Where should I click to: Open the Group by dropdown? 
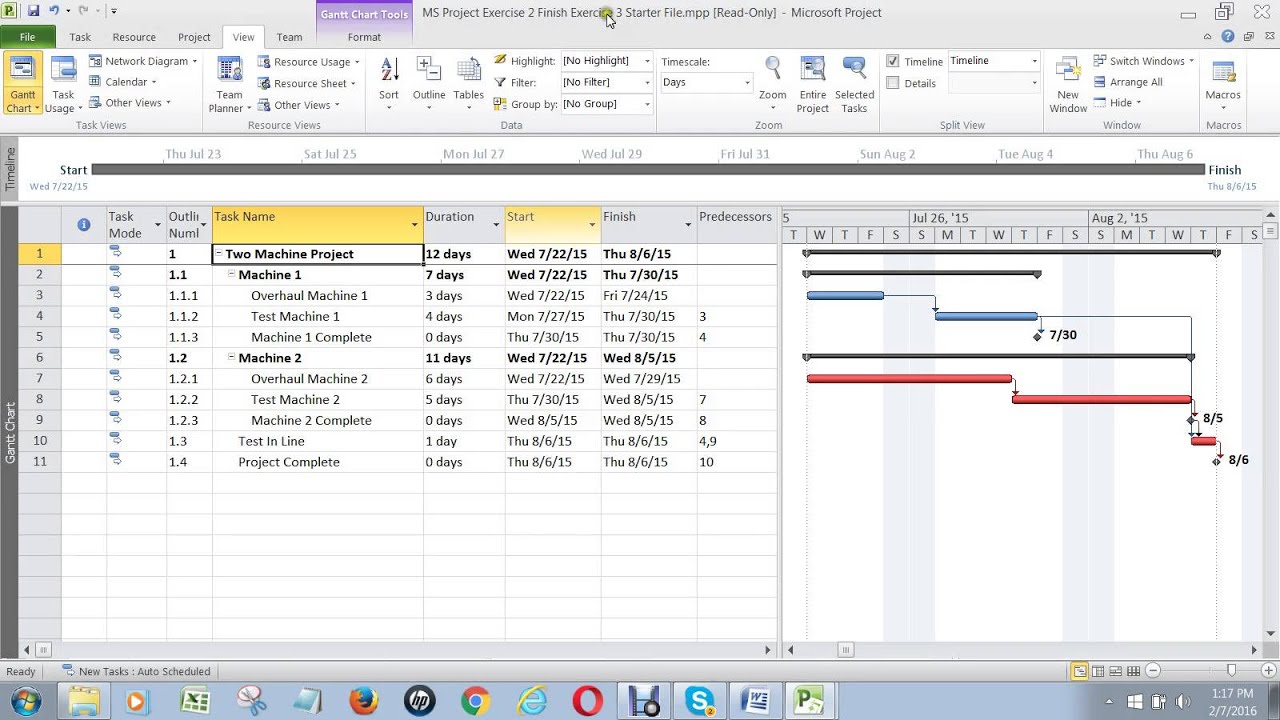[647, 104]
